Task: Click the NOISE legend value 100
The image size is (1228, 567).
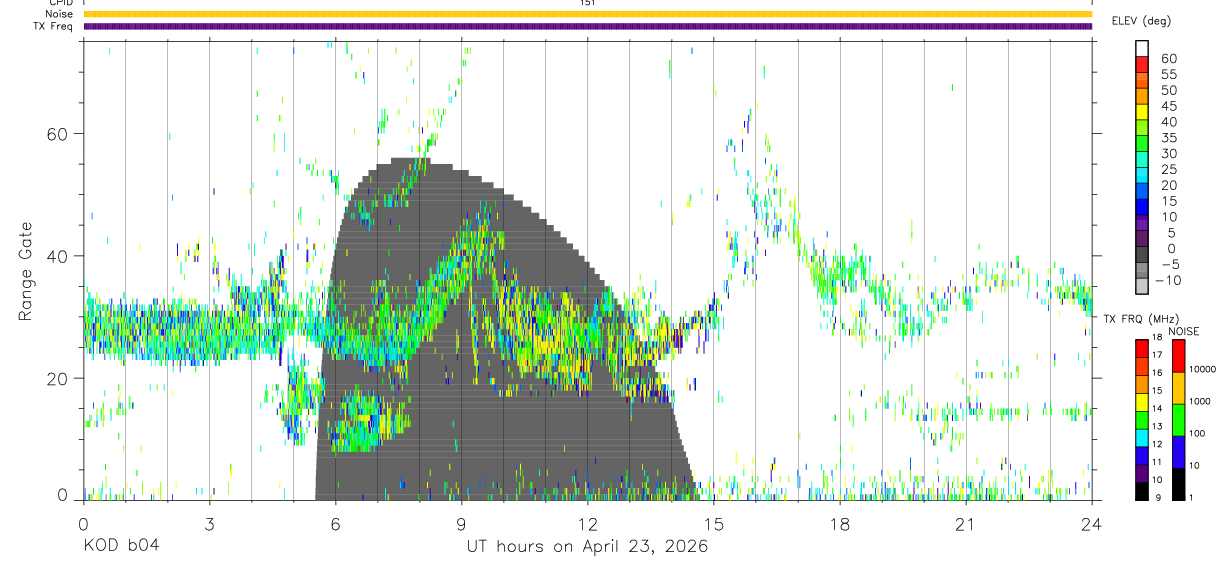Action: pos(1197,433)
